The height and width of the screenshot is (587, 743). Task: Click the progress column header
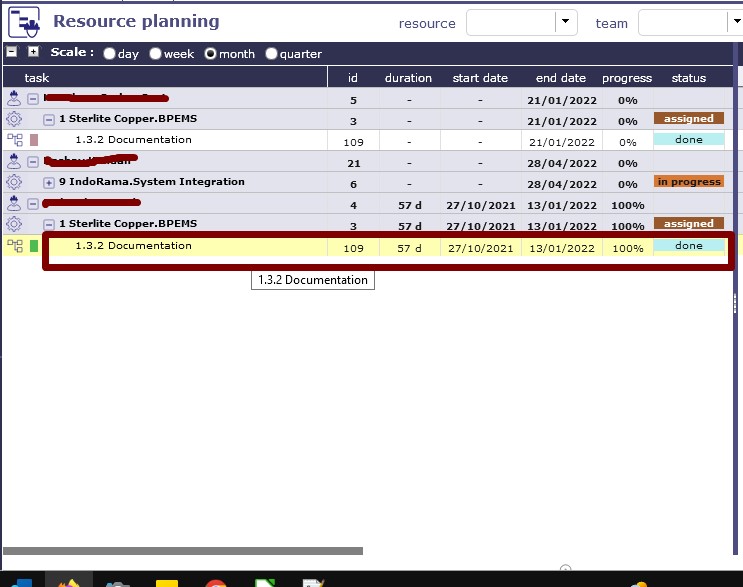point(626,78)
